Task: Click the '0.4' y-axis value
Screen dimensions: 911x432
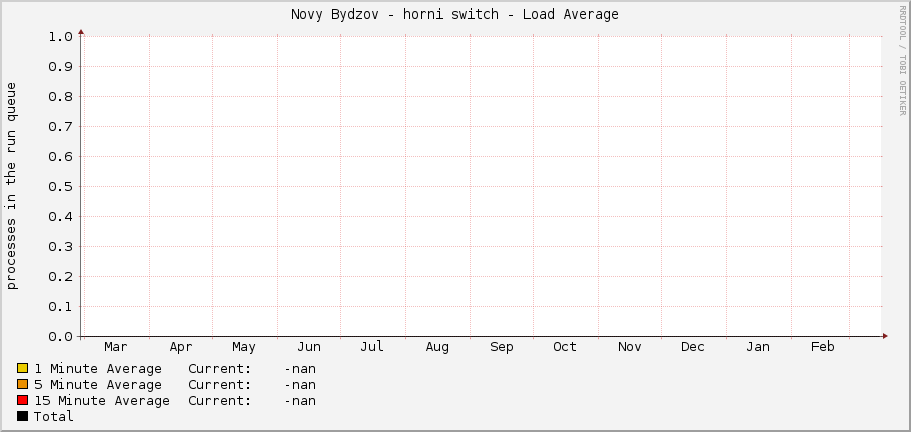Action: pyautogui.click(x=60, y=217)
